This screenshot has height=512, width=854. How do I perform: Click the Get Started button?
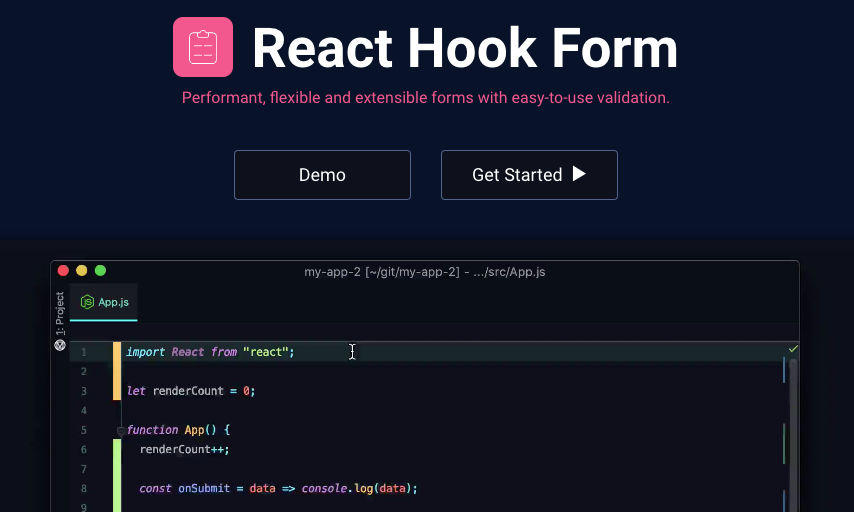[x=529, y=175]
